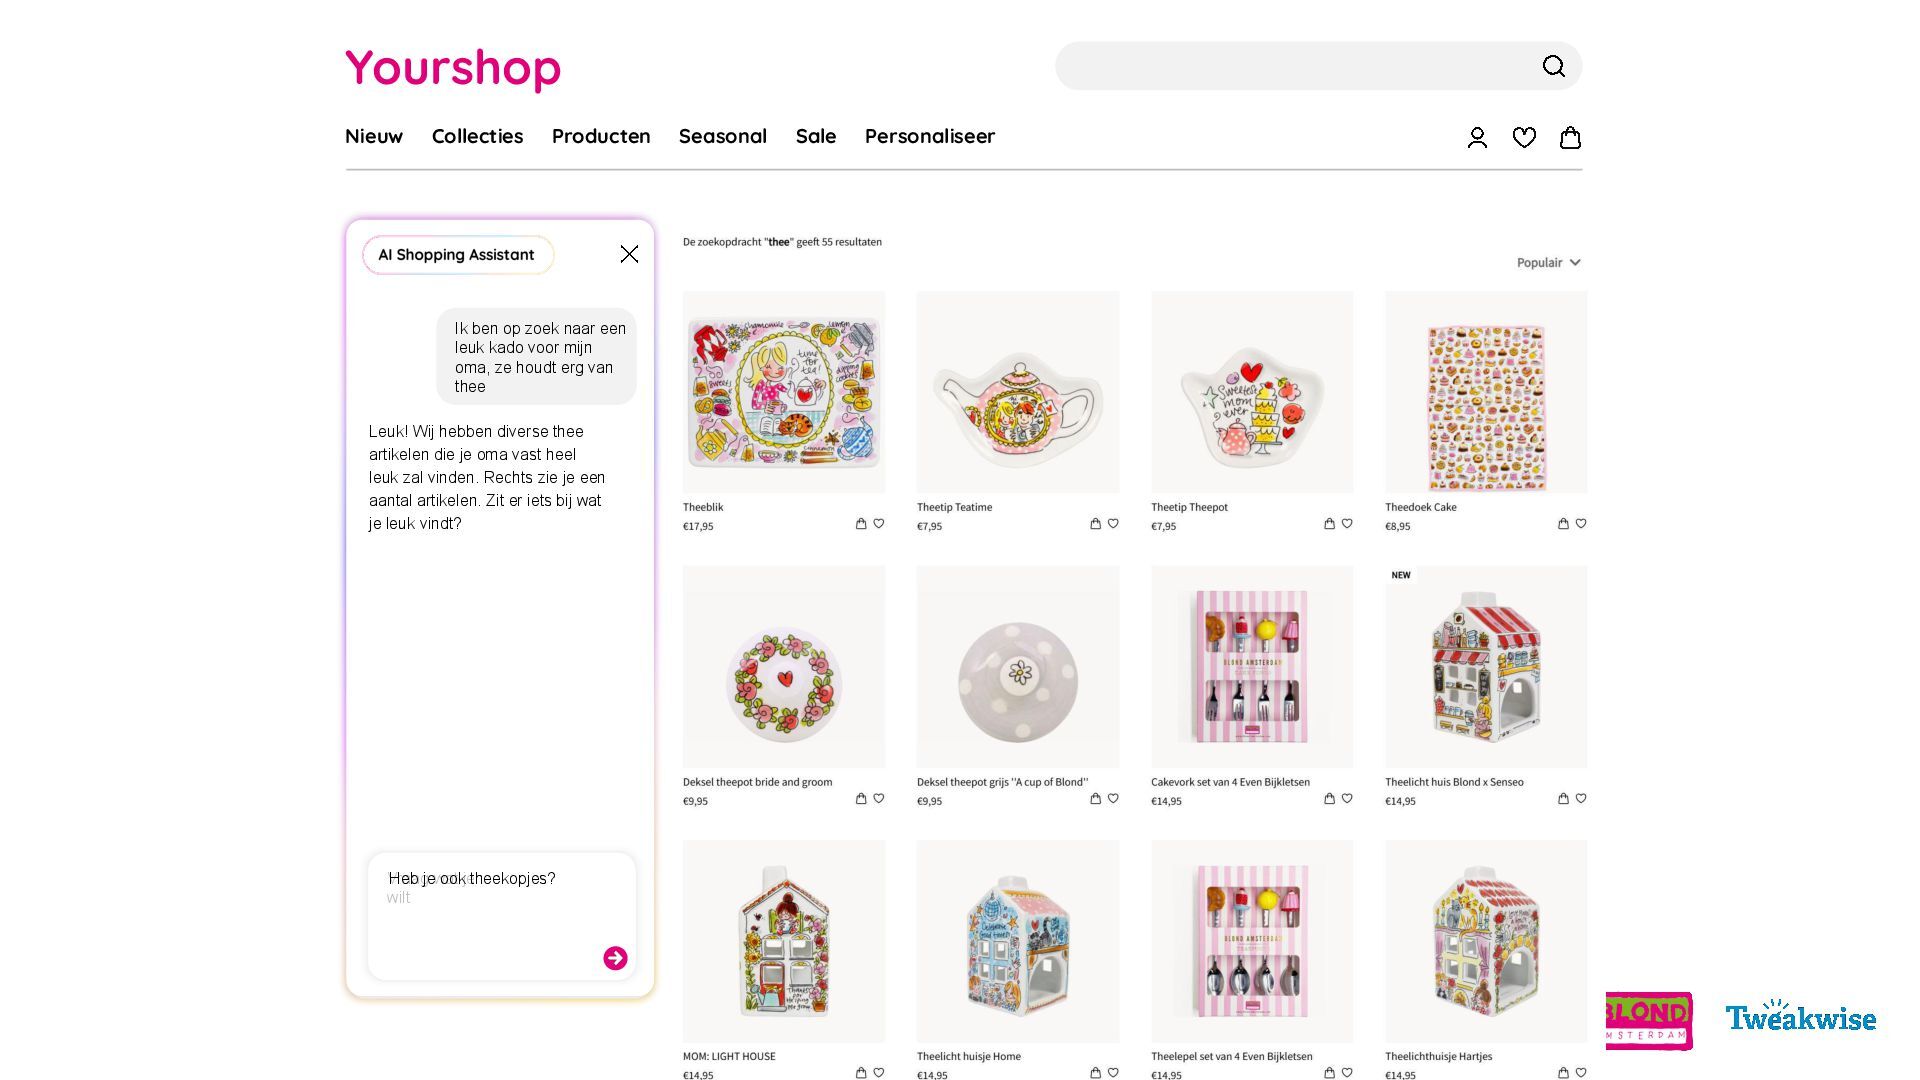1920x1080 pixels.
Task: Open the shopping bag in header
Action: [1570, 138]
